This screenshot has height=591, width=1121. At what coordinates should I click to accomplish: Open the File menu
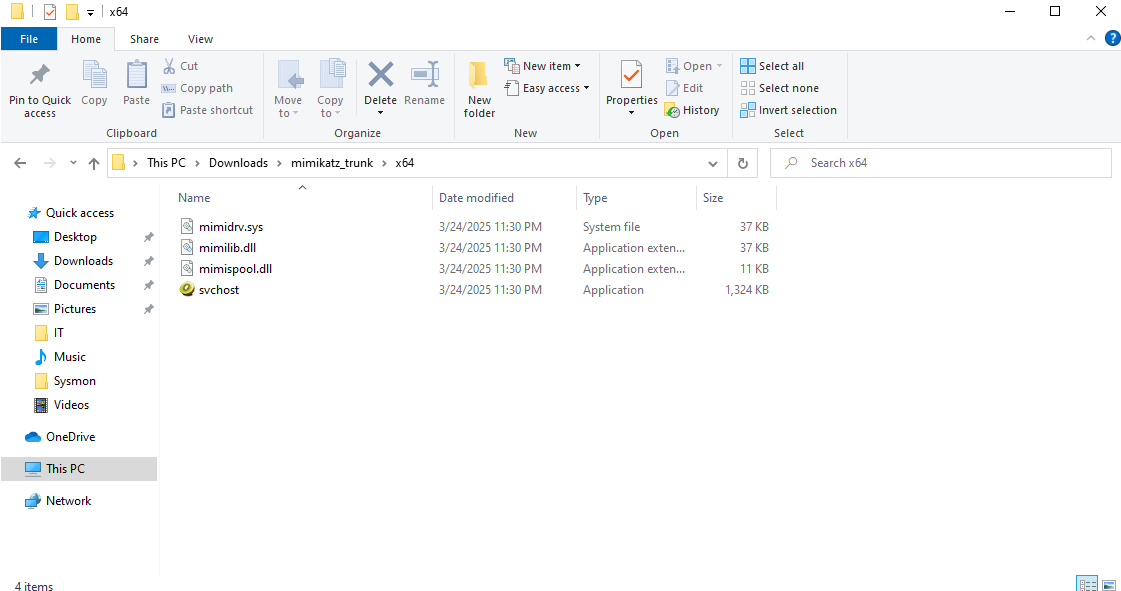[29, 39]
